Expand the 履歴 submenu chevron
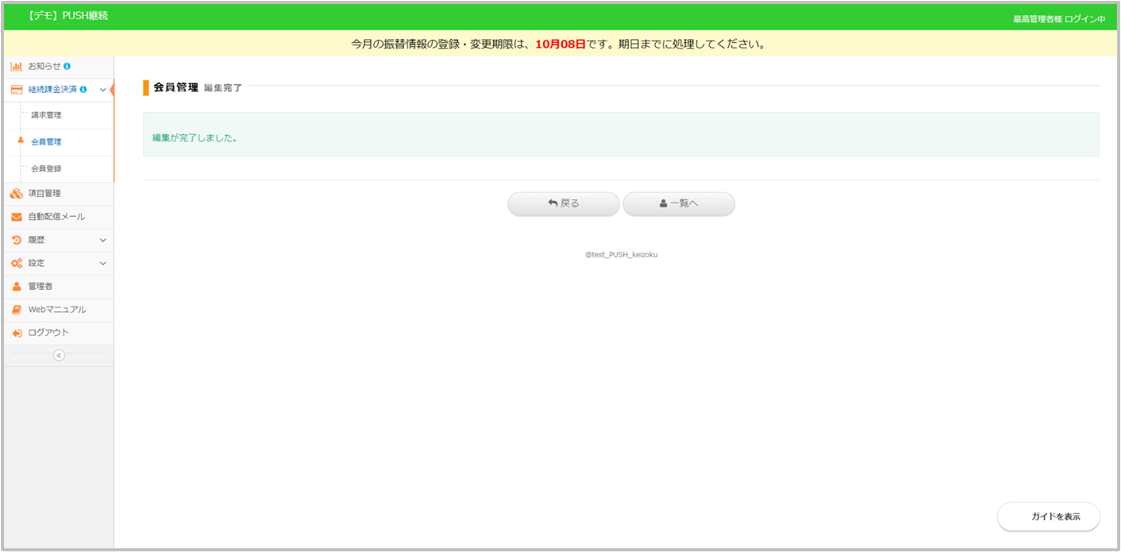Viewport: 1121px width, 552px height. 102,240
